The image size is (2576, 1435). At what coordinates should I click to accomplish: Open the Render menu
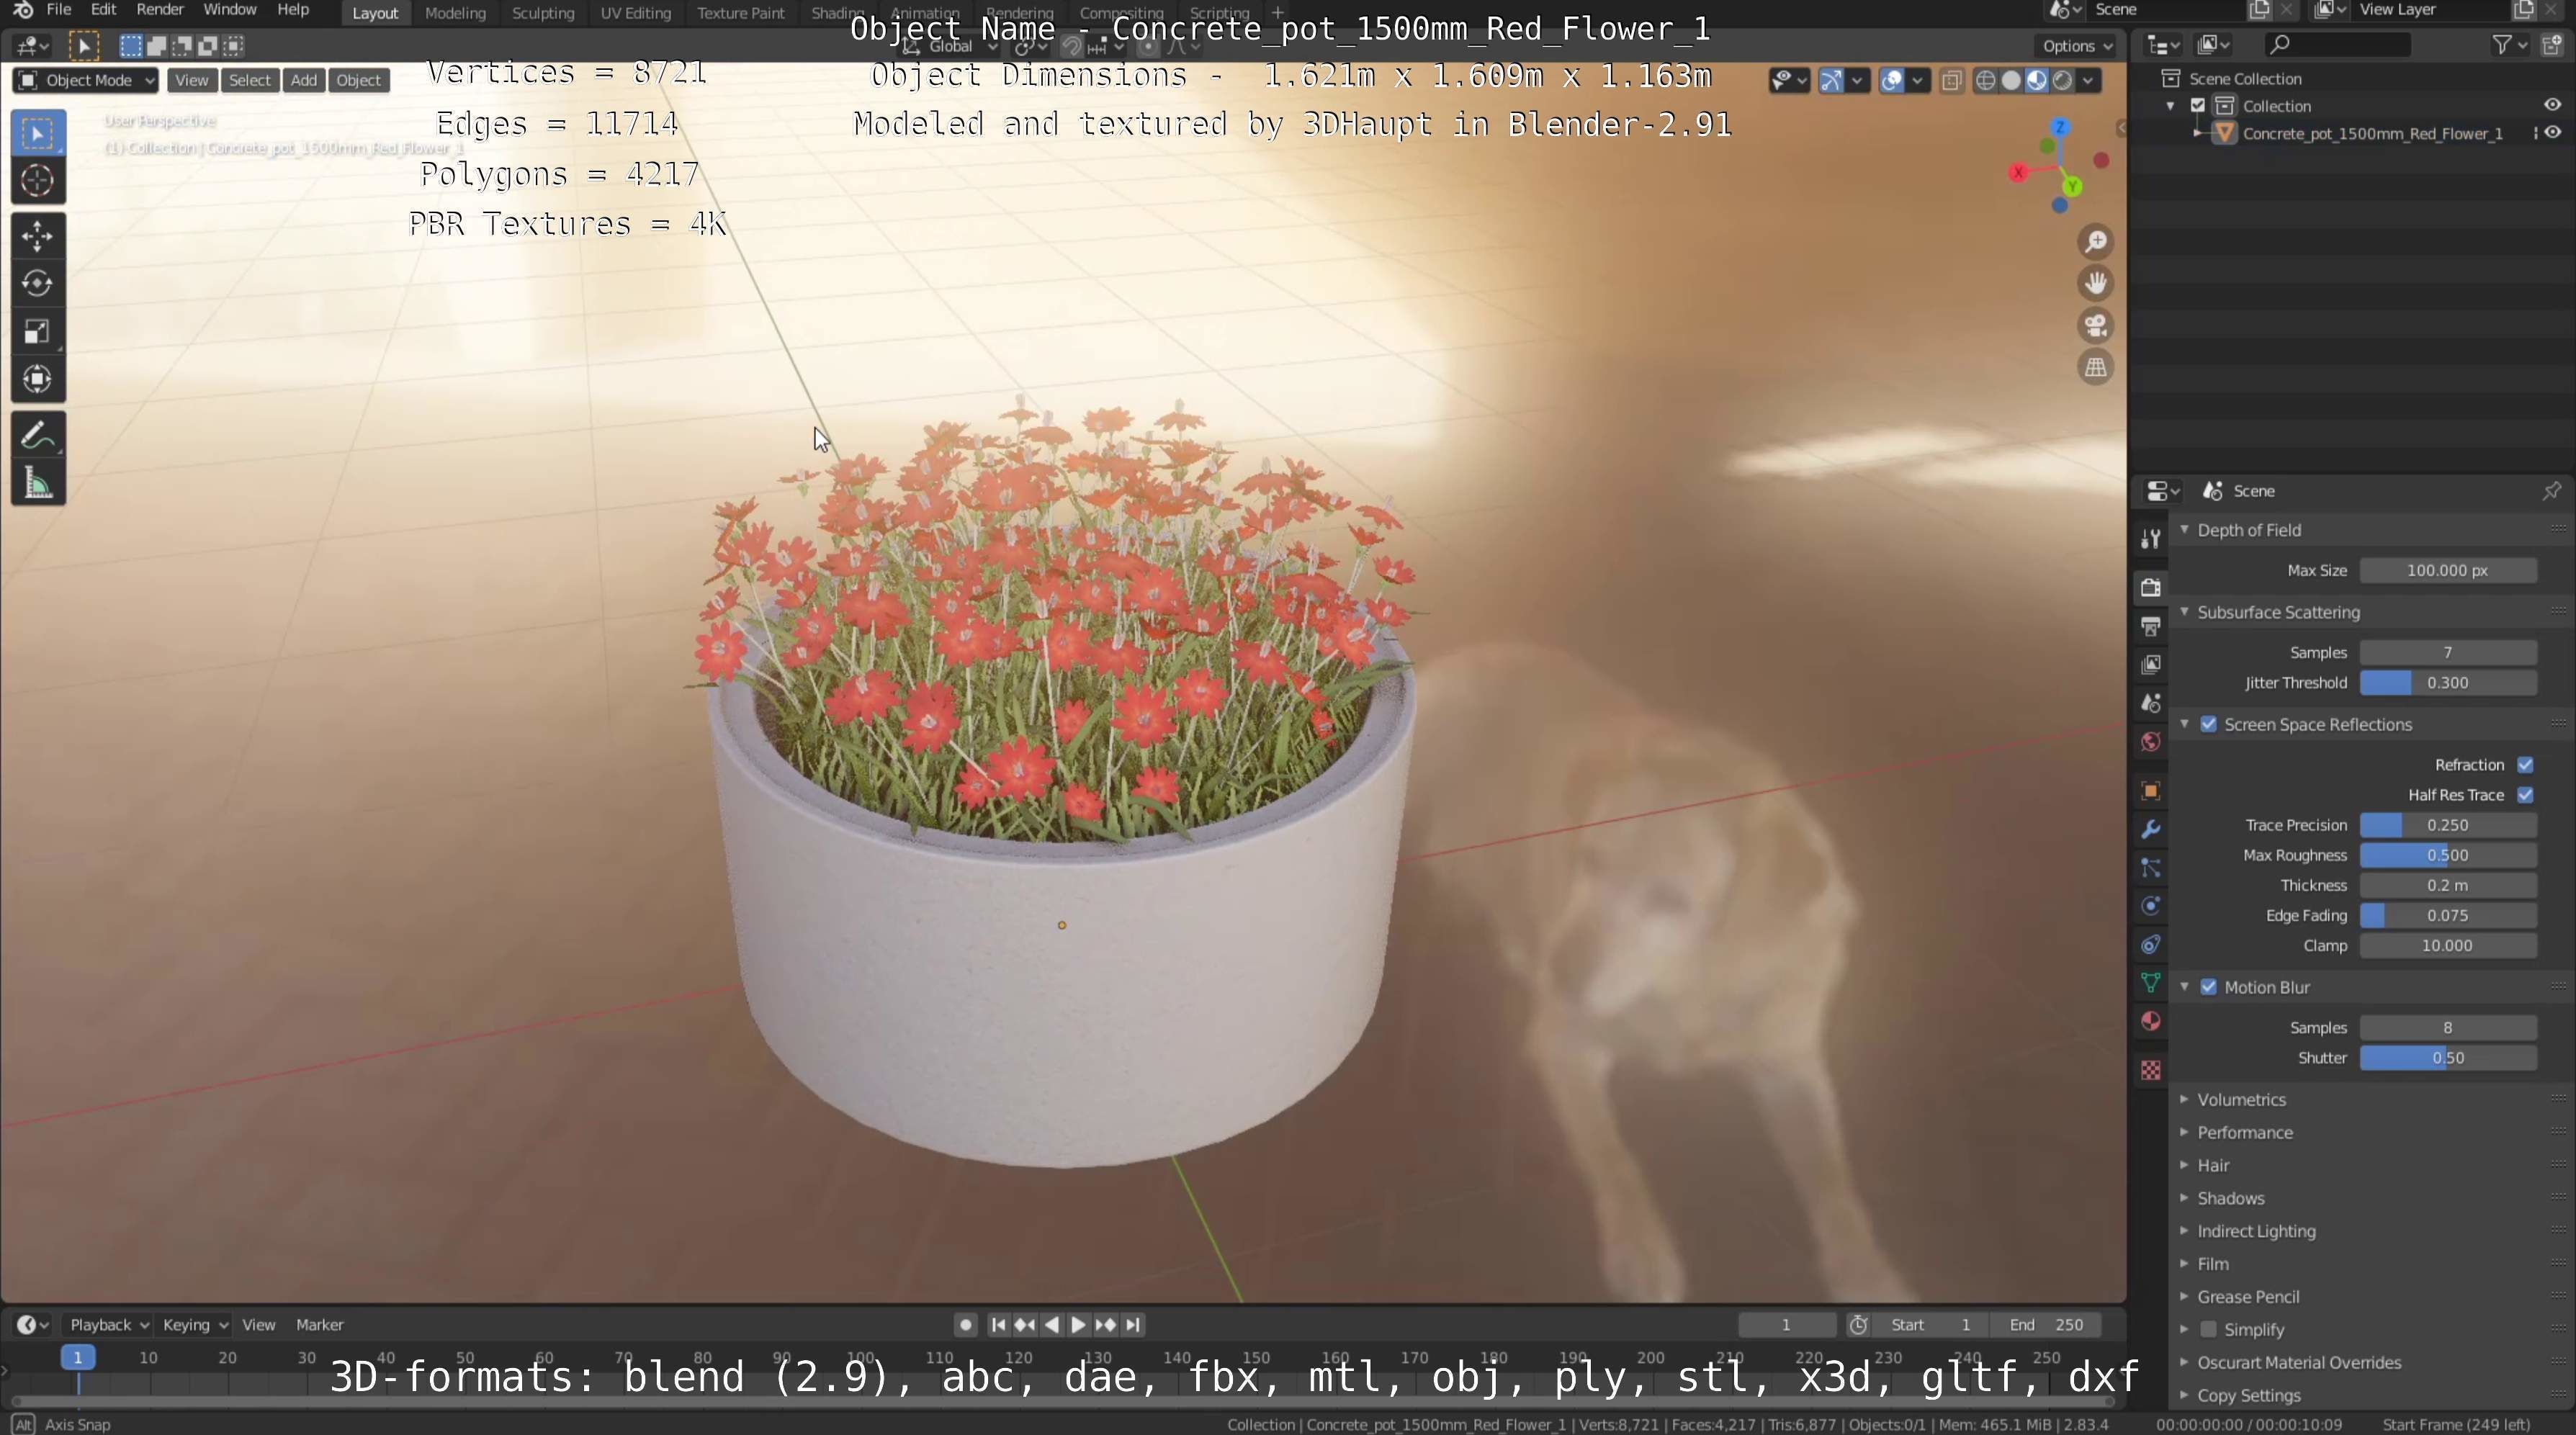click(x=160, y=10)
